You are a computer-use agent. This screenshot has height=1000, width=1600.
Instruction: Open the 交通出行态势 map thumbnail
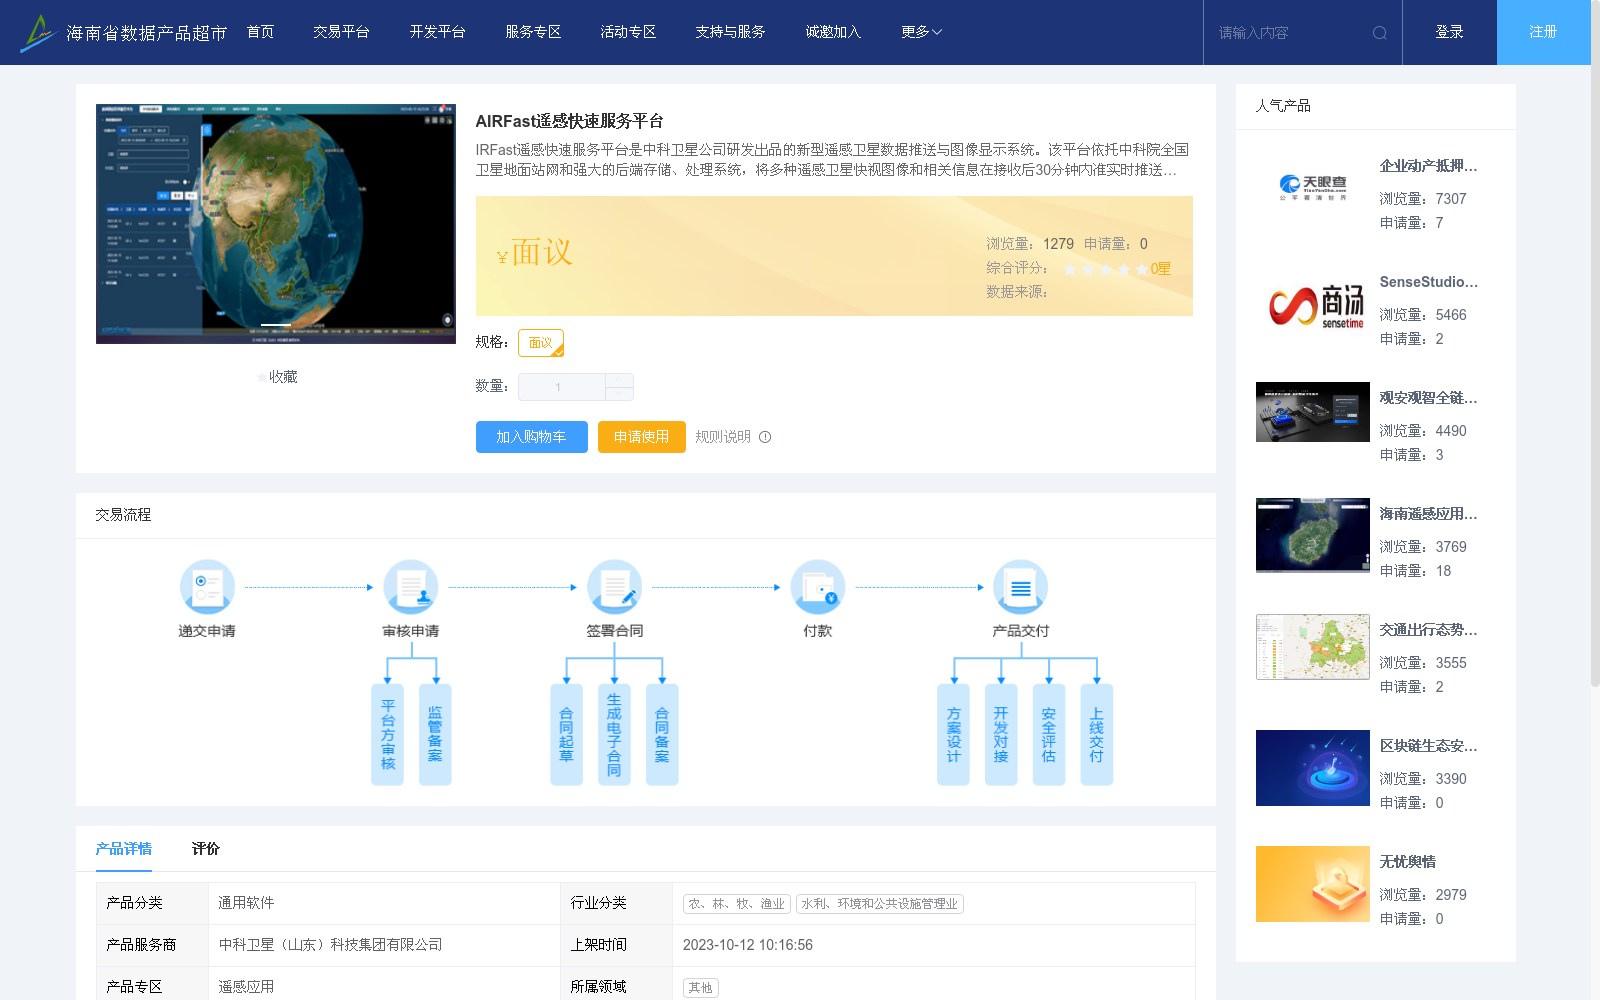pos(1313,647)
